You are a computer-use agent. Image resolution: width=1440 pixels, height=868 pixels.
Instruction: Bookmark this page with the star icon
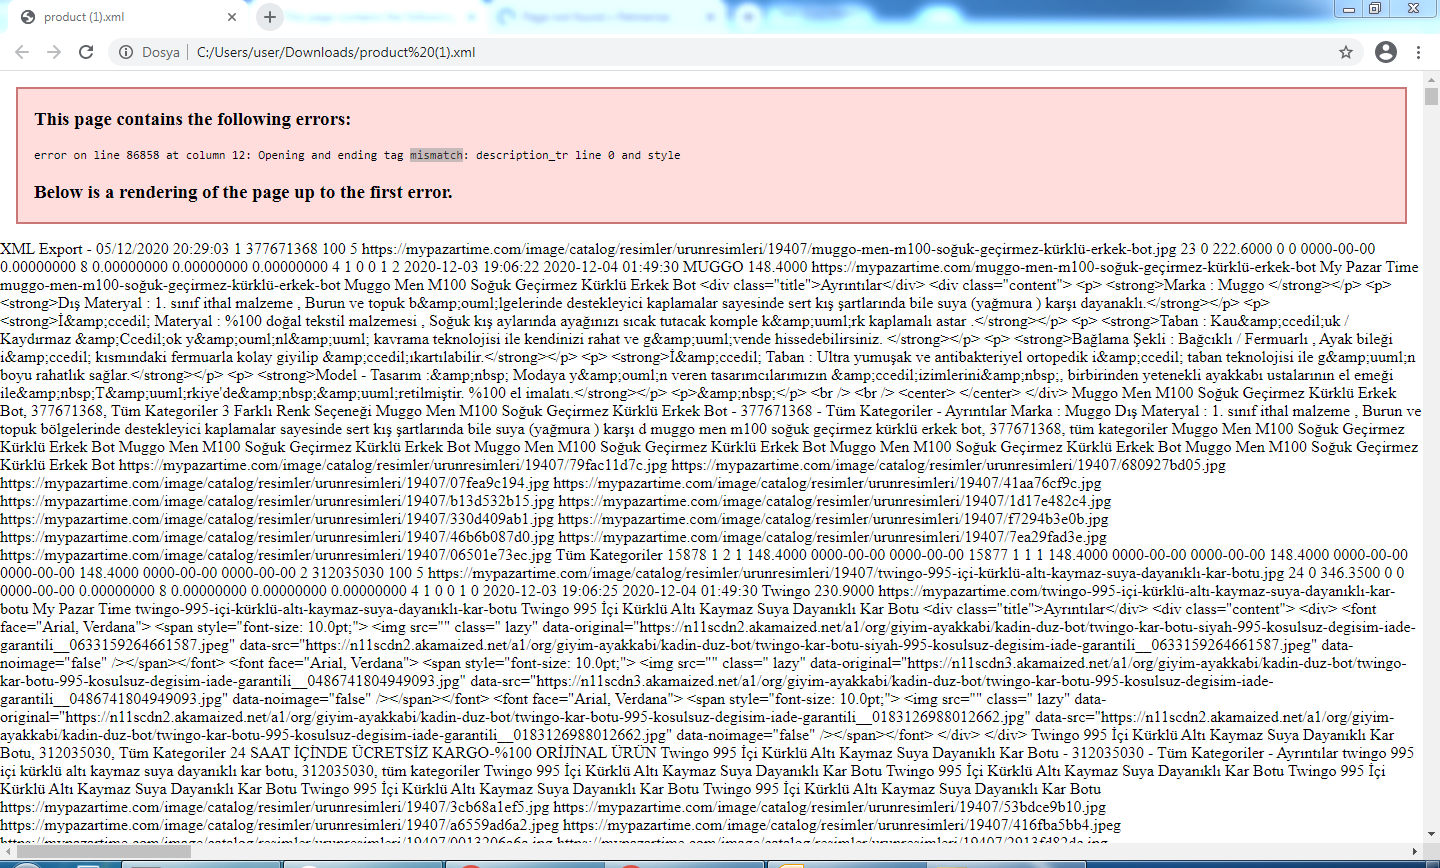coord(1346,52)
